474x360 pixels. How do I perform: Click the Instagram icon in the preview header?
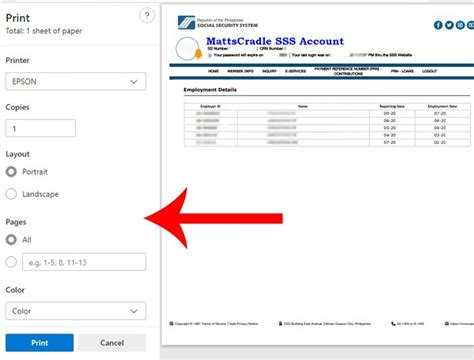click(460, 25)
